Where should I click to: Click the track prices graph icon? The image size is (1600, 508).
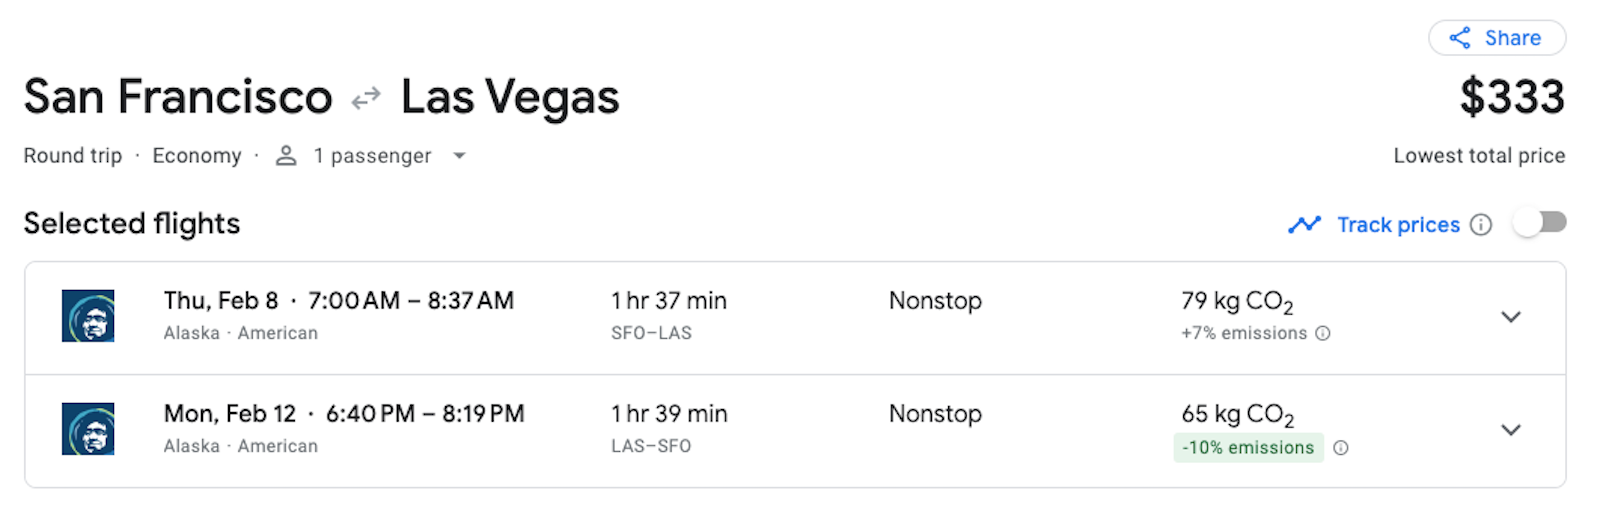pyautogui.click(x=1304, y=225)
